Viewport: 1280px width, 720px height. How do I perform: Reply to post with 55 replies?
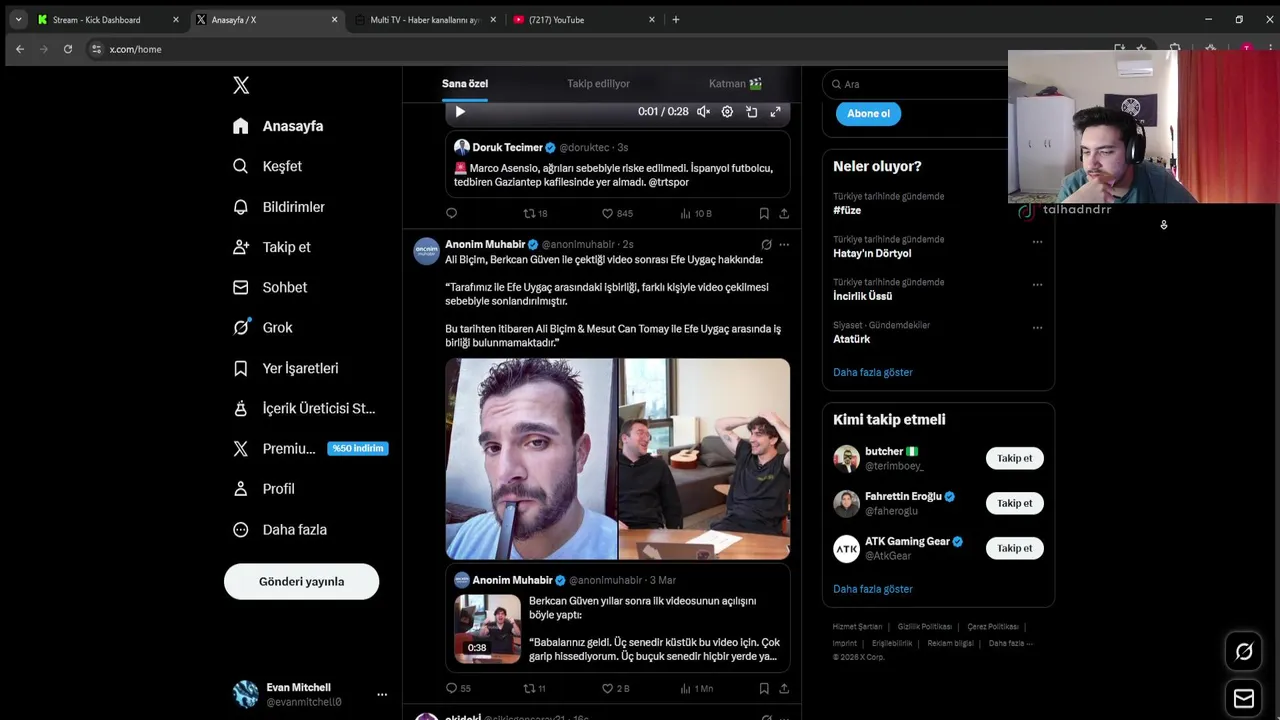point(458,688)
